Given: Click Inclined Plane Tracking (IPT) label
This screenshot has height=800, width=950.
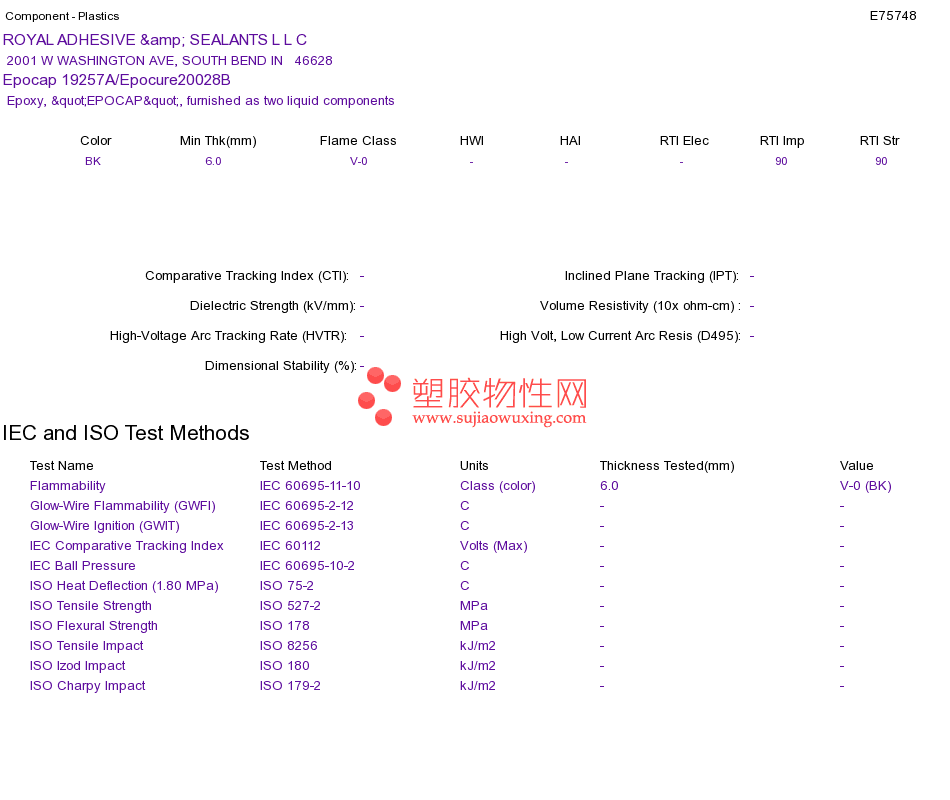Looking at the screenshot, I should click(652, 276).
